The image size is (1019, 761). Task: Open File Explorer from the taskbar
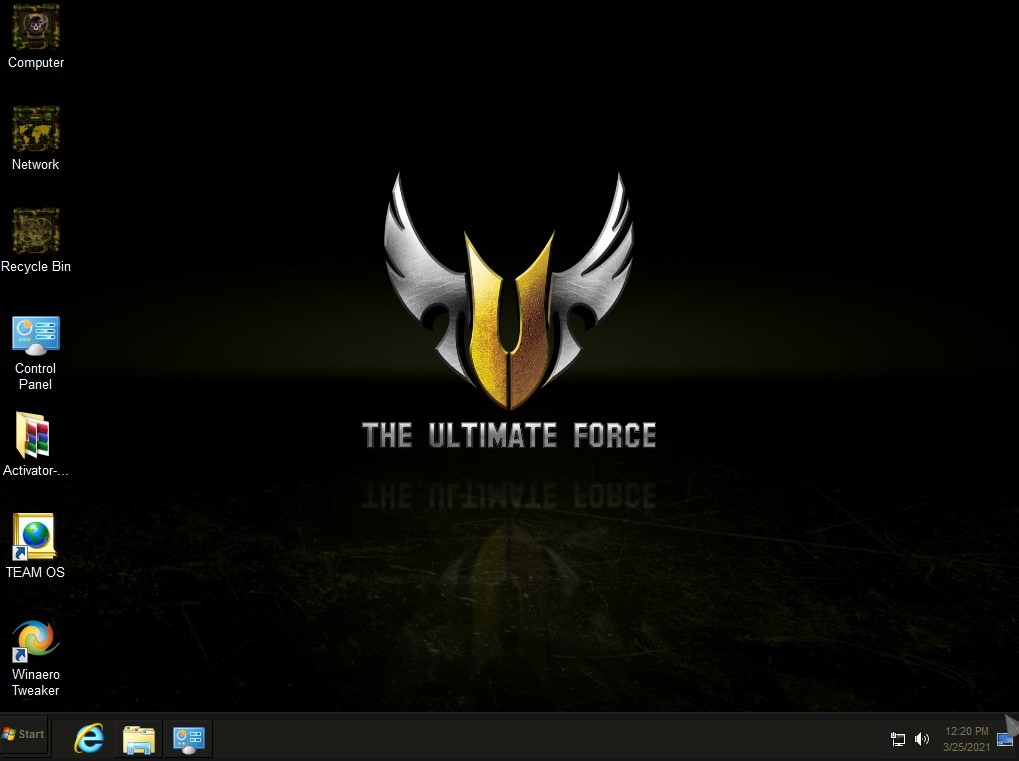(x=139, y=739)
